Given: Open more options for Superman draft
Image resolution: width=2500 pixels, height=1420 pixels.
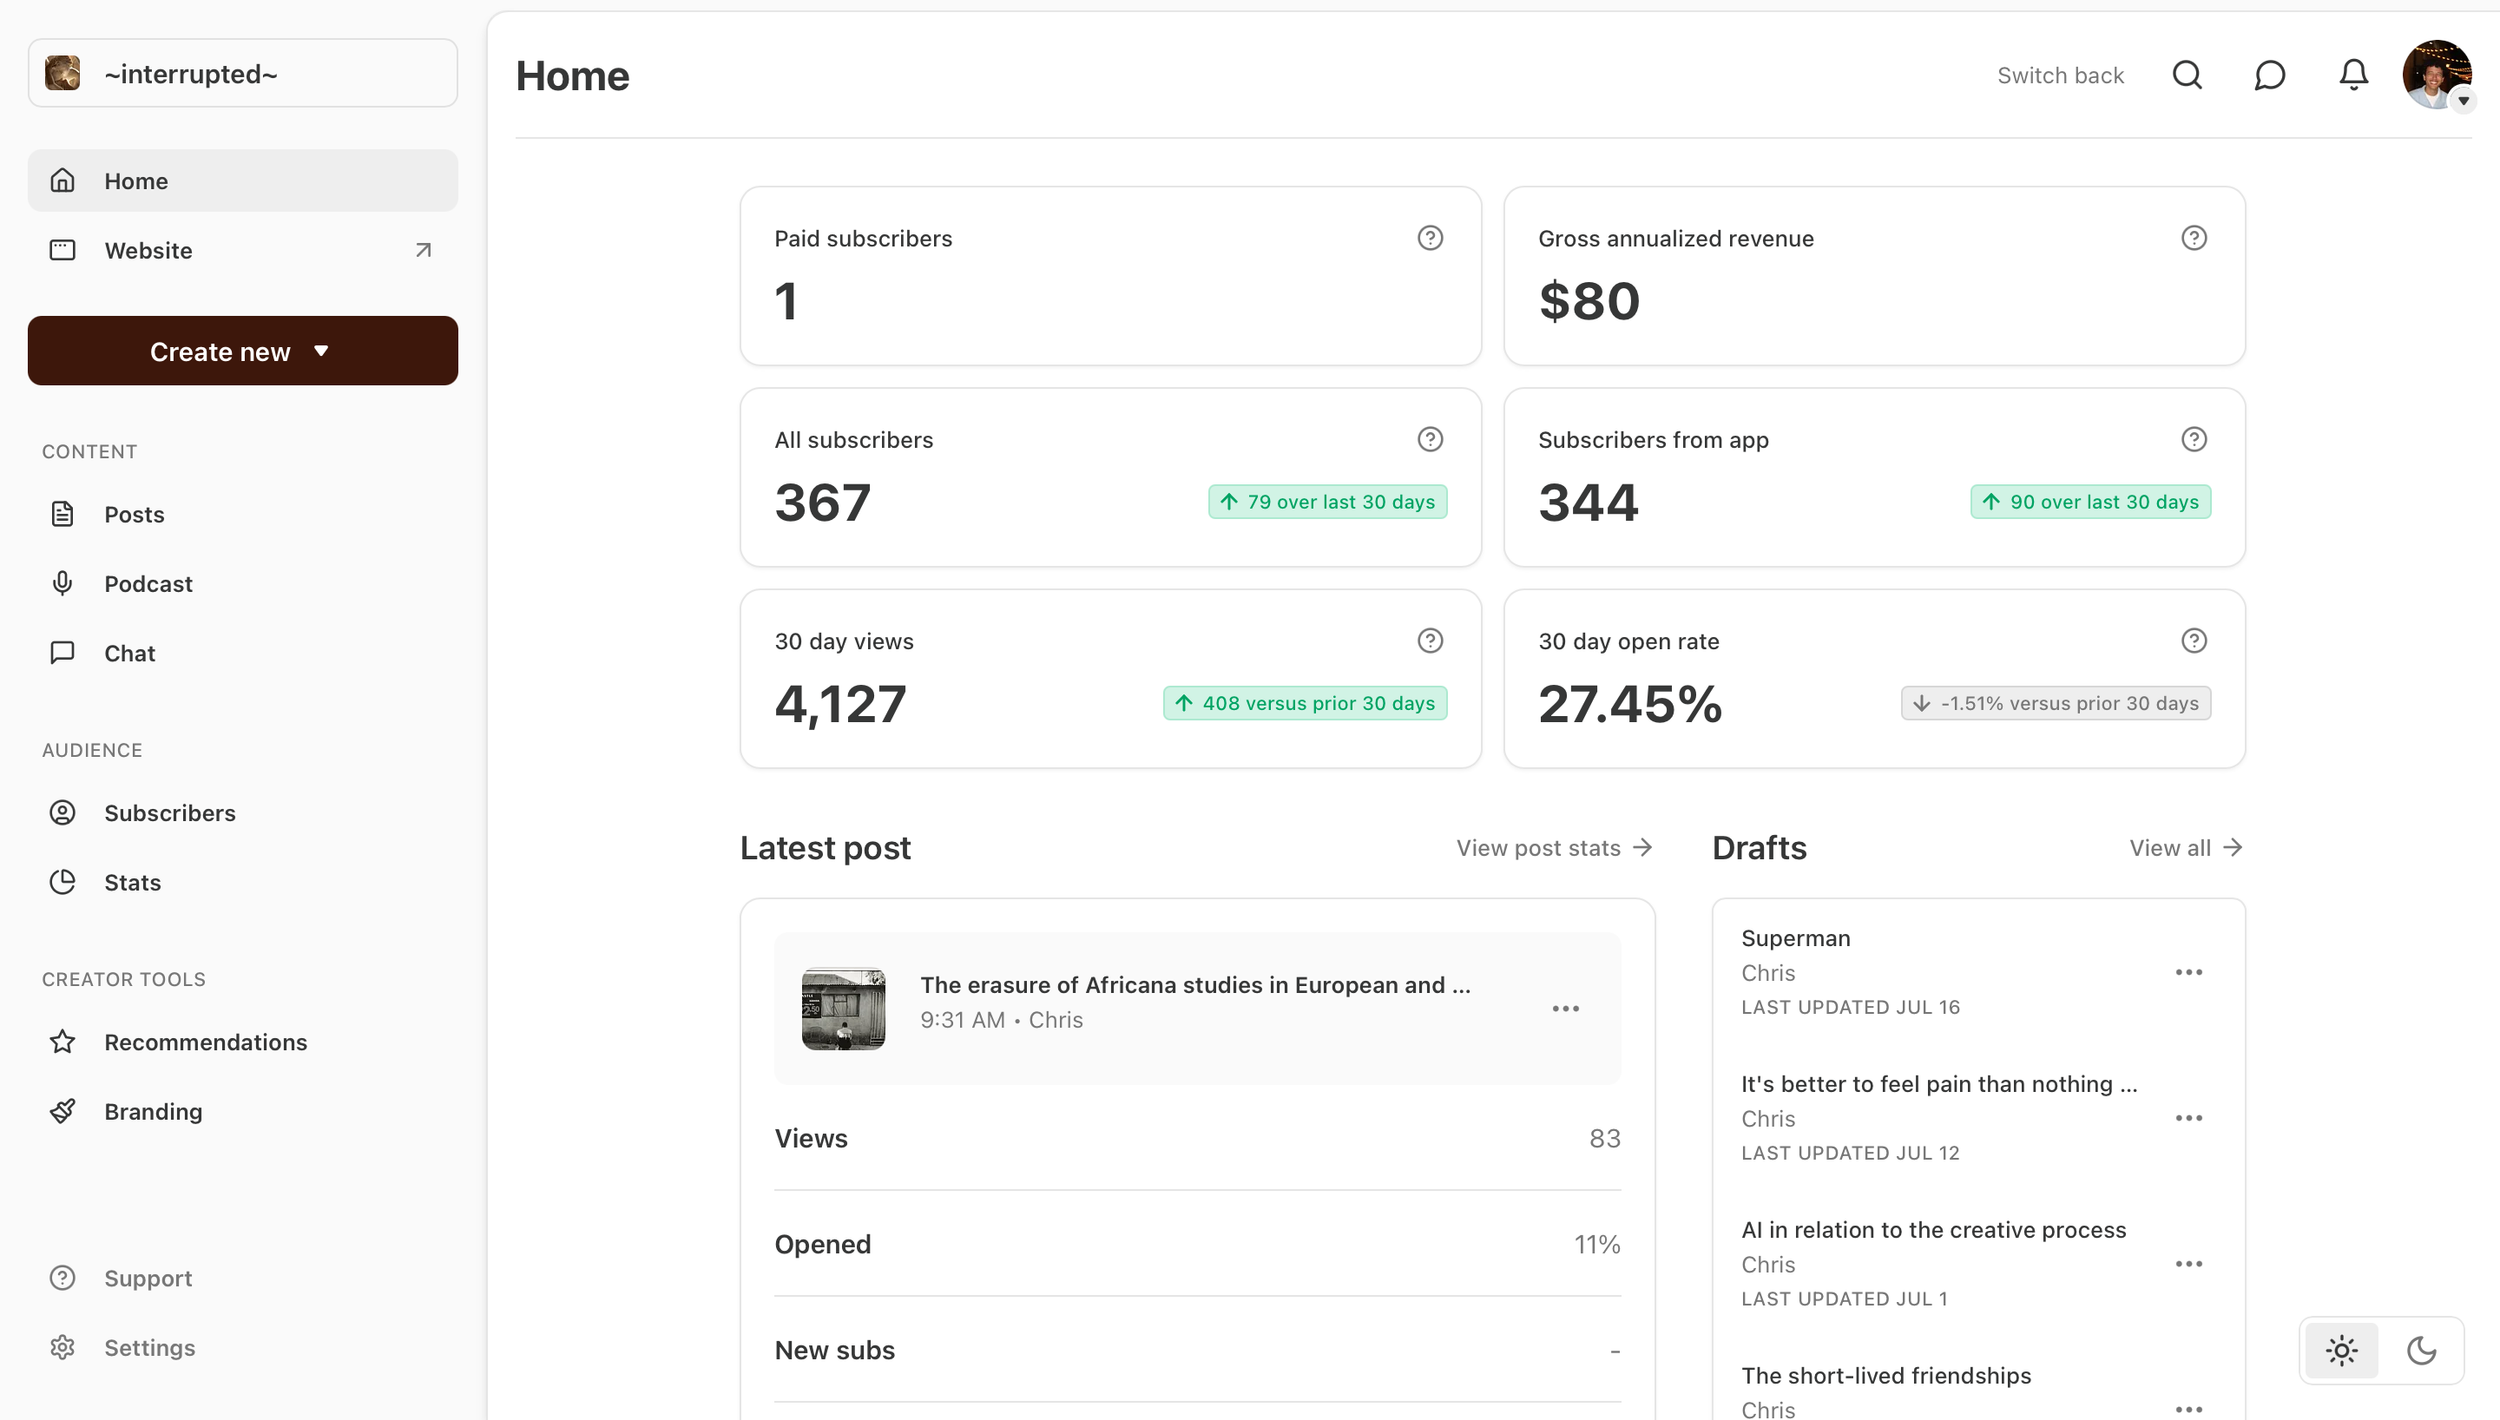Looking at the screenshot, I should pyautogui.click(x=2188, y=972).
